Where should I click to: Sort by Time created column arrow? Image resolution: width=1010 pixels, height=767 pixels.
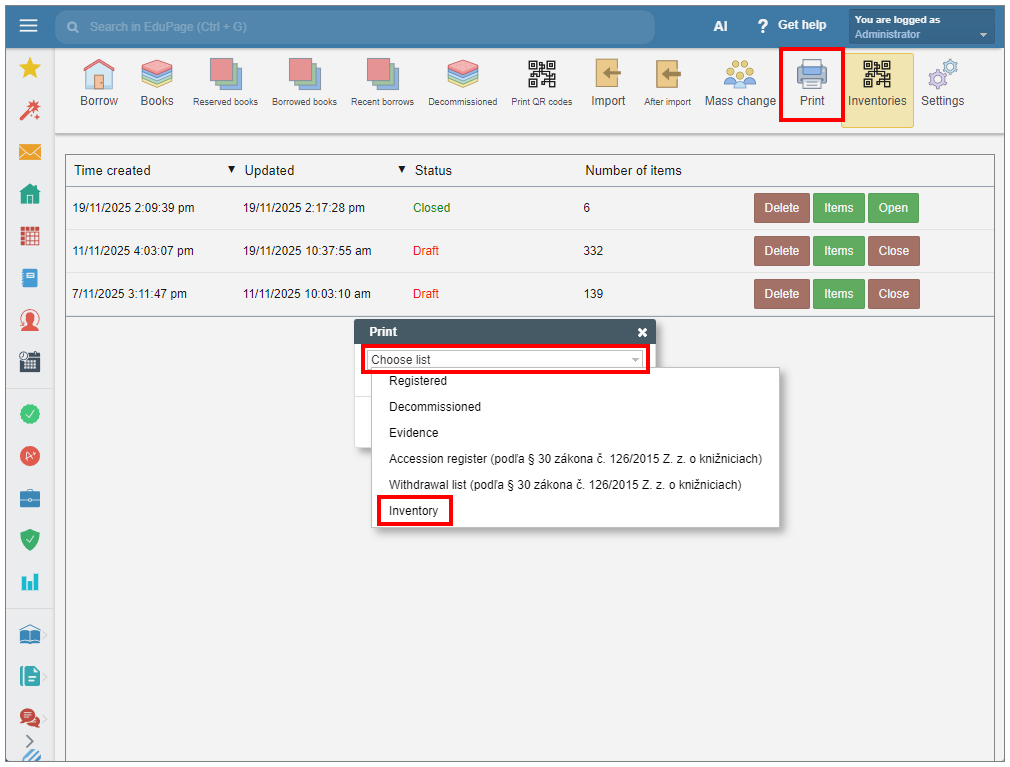pos(232,170)
